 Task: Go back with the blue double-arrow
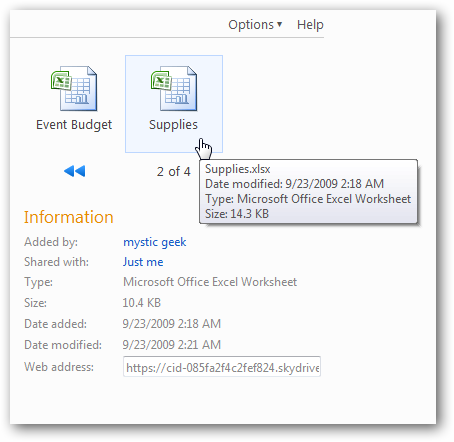point(74,171)
